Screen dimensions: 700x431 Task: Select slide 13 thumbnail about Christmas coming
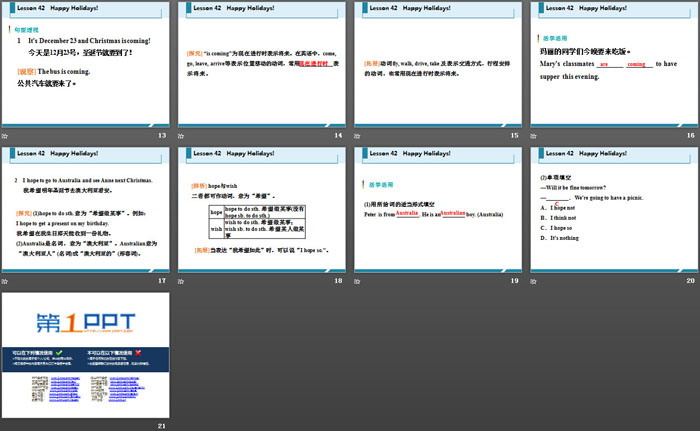[86, 64]
